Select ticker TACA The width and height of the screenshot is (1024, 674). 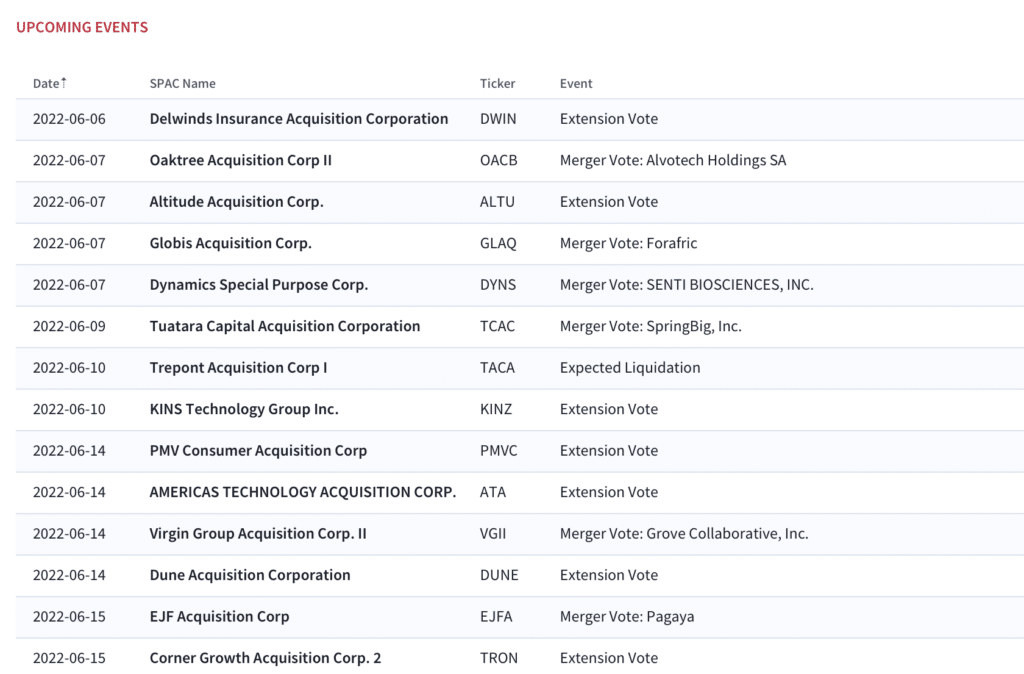(x=497, y=368)
